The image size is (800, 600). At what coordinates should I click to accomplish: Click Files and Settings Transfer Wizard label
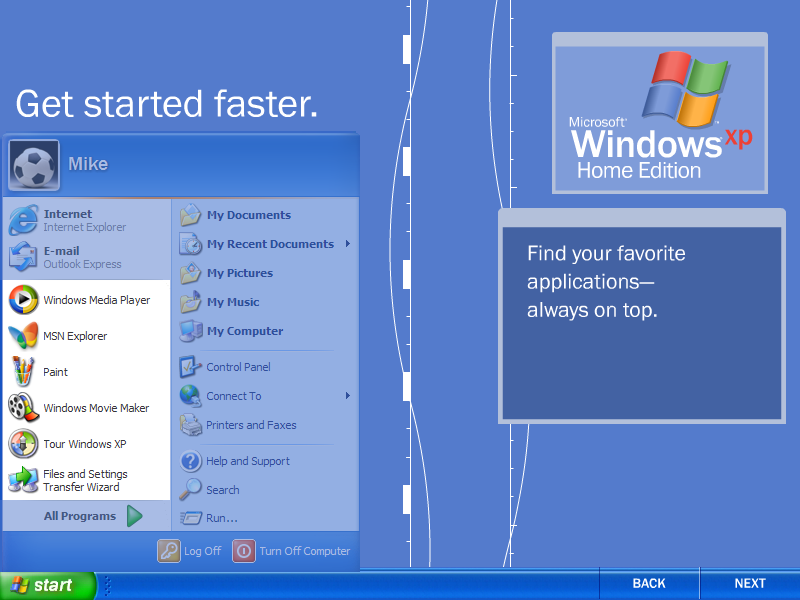(x=85, y=481)
